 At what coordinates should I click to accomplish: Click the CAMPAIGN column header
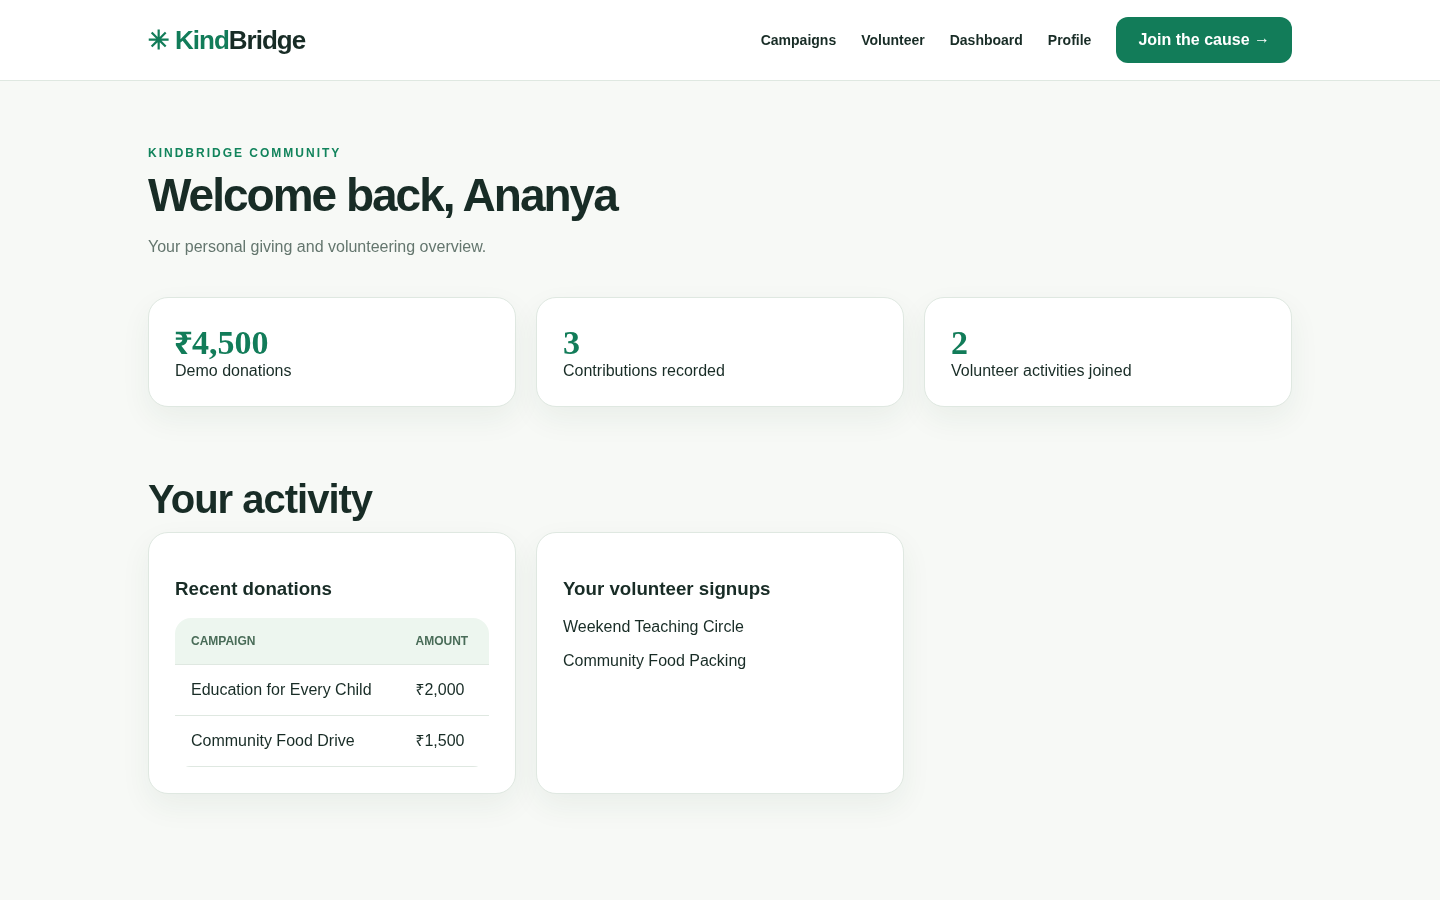(223, 641)
